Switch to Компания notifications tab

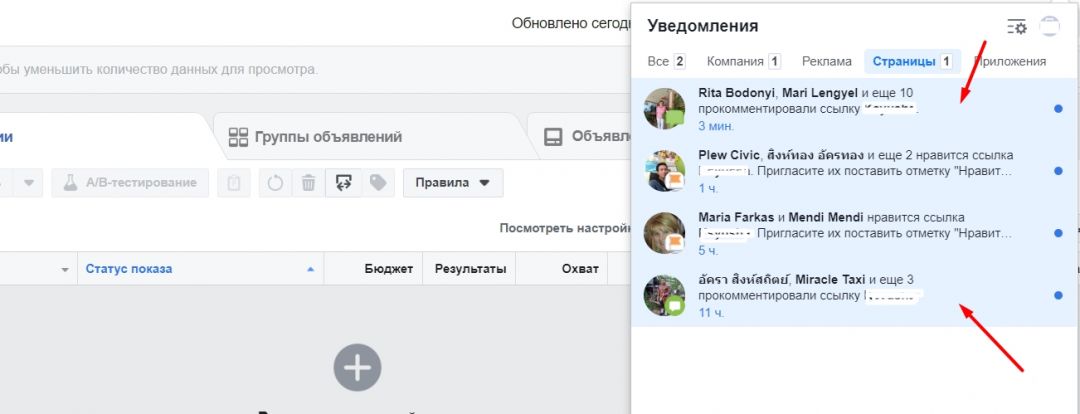743,61
